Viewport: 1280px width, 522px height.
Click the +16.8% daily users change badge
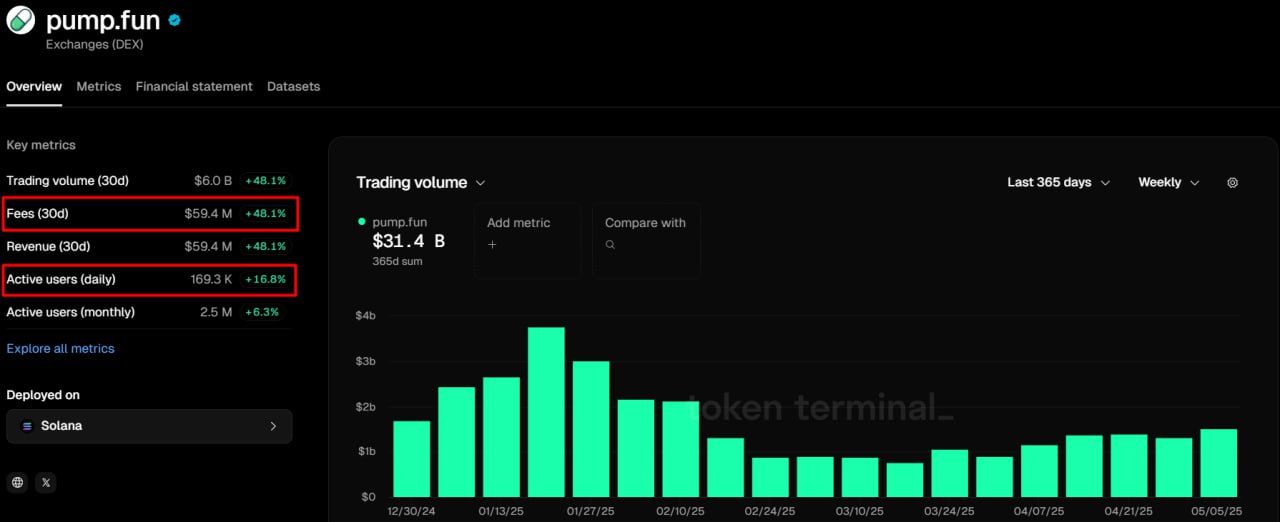coord(265,280)
